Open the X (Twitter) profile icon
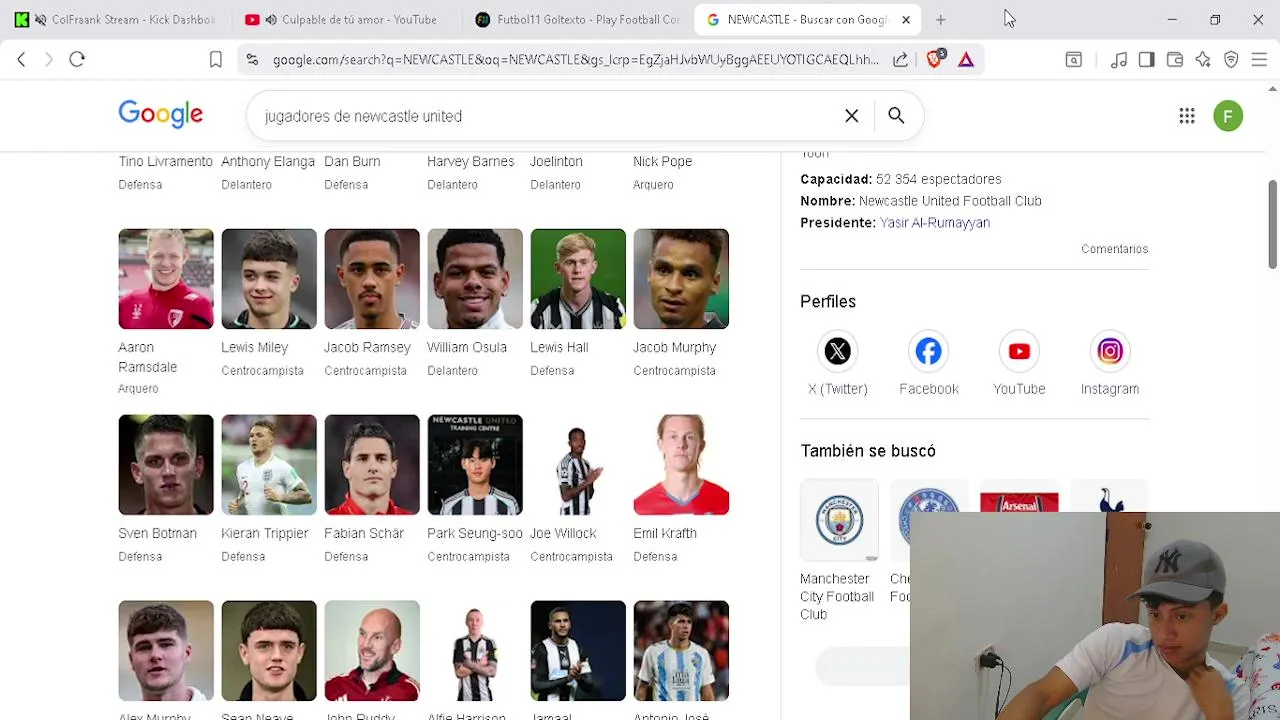 pos(837,351)
